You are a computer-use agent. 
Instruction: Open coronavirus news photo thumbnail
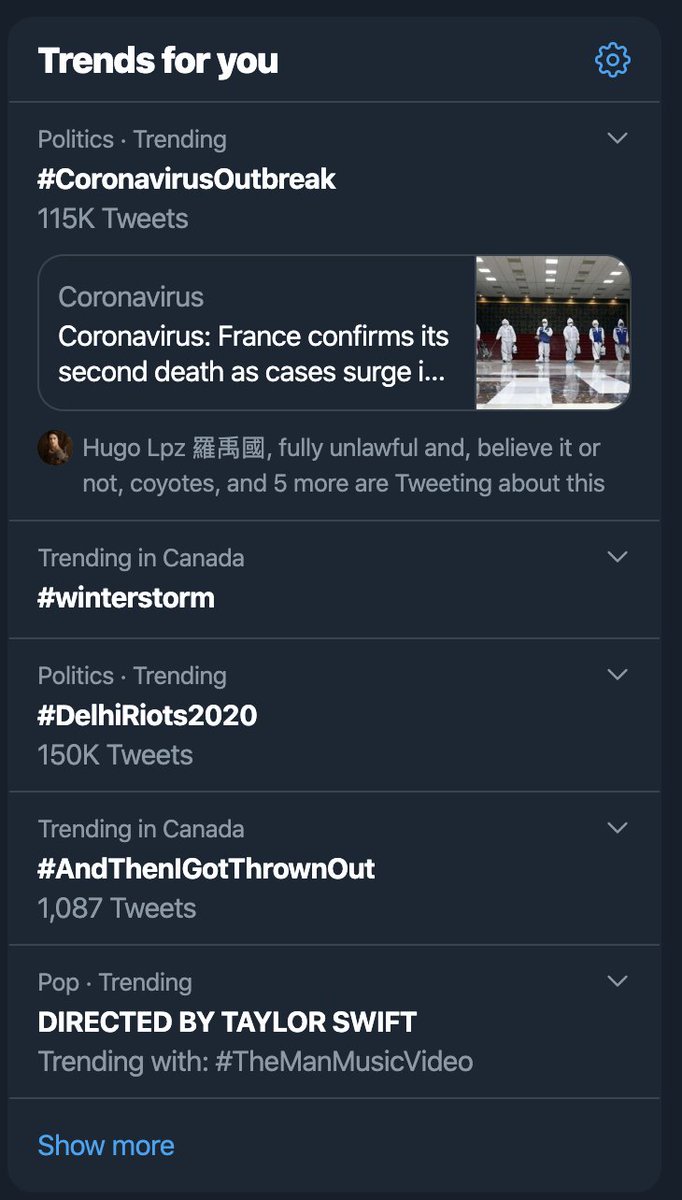[553, 333]
